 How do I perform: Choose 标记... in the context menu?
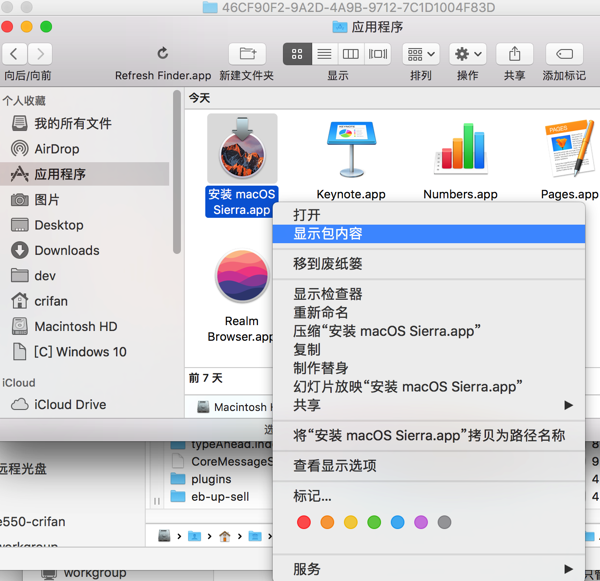429,496
